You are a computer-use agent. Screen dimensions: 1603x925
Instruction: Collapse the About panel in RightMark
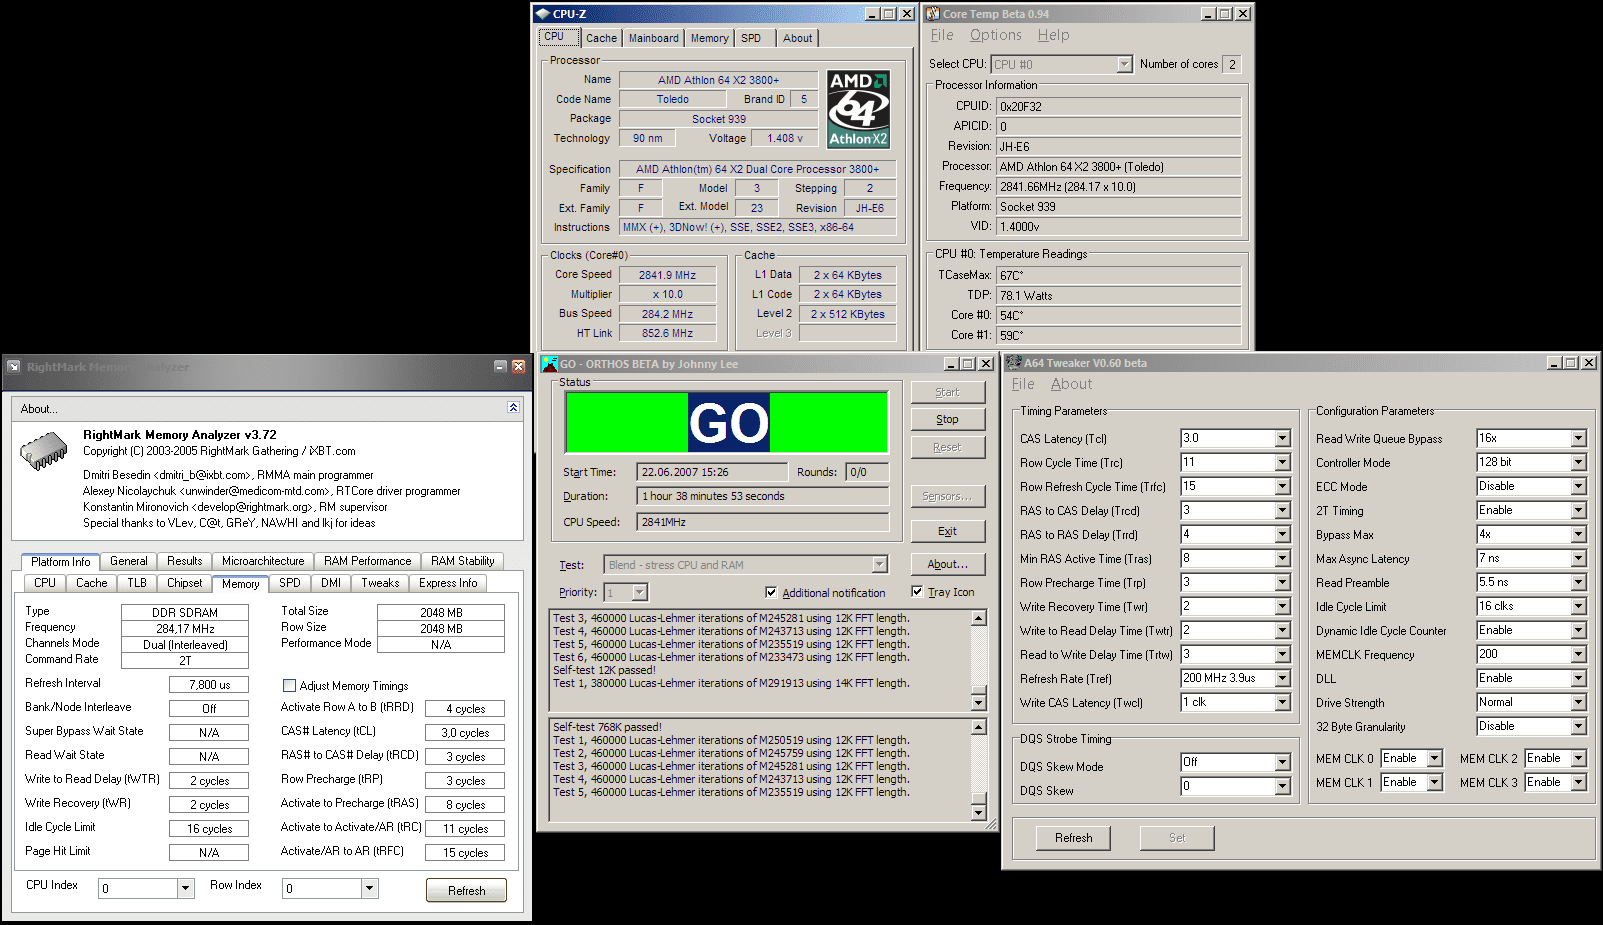pos(513,408)
